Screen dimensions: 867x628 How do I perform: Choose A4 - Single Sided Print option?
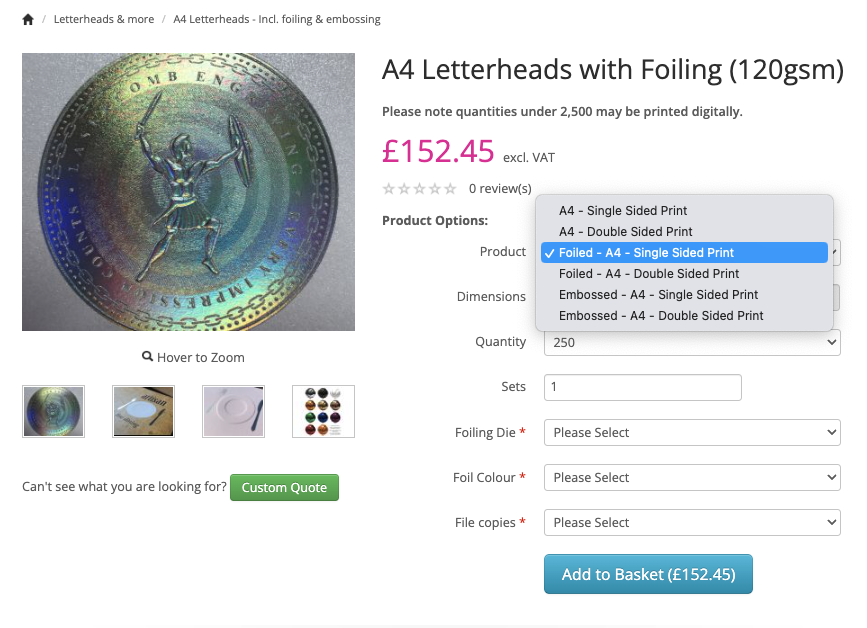click(623, 211)
